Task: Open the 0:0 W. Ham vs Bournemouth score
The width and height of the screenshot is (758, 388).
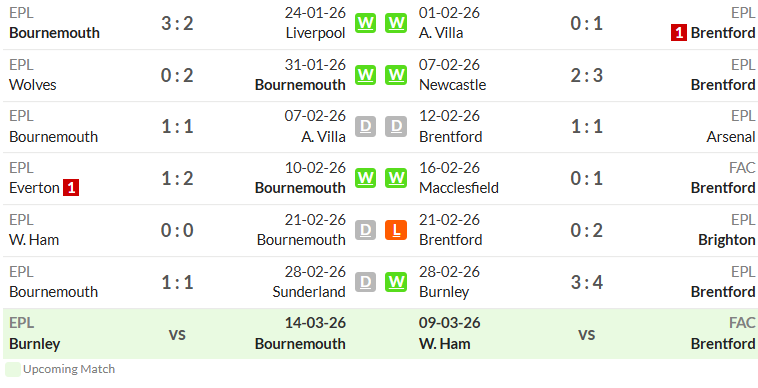Action: pyautogui.click(x=177, y=230)
